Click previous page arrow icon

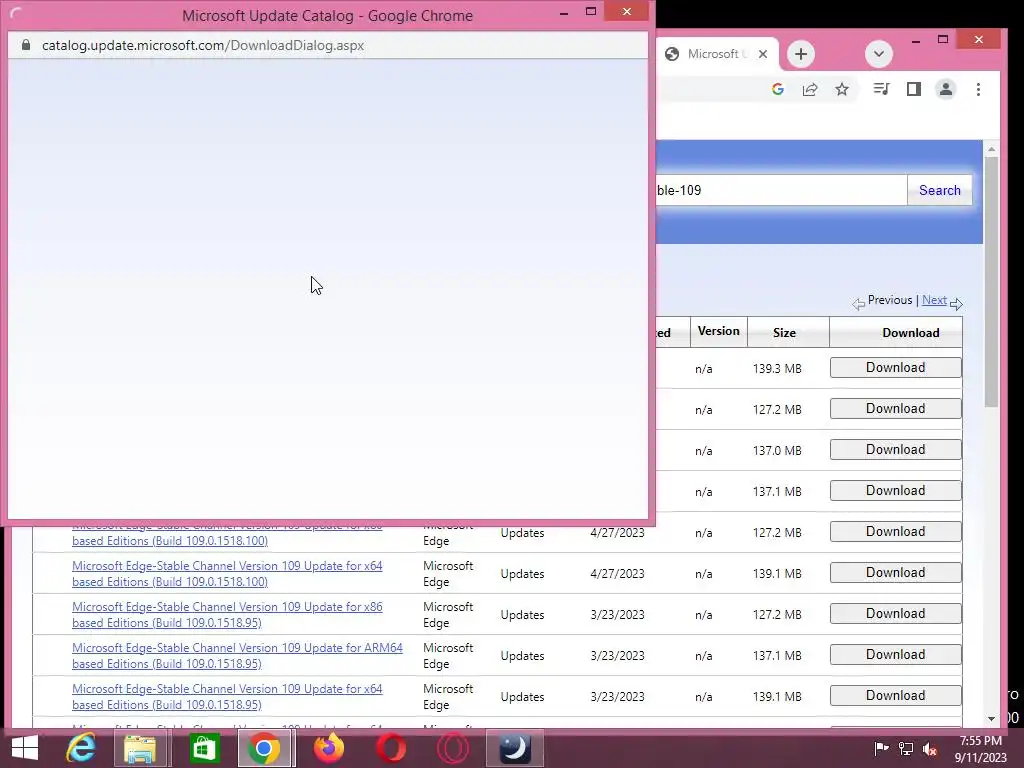tap(858, 304)
